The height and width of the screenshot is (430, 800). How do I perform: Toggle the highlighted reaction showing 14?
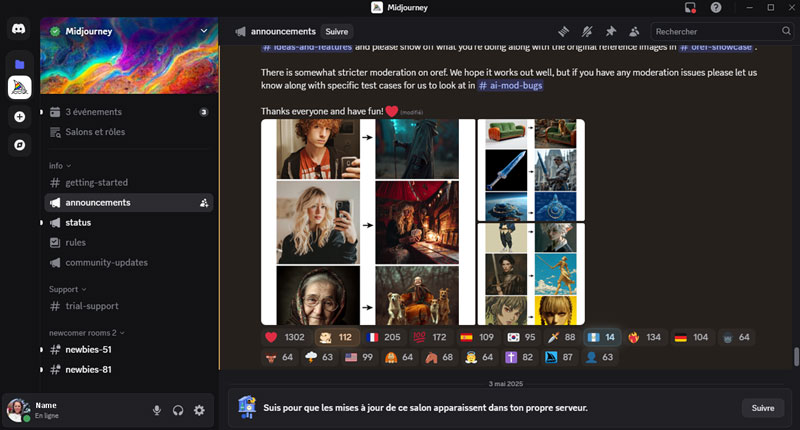pyautogui.click(x=602, y=337)
